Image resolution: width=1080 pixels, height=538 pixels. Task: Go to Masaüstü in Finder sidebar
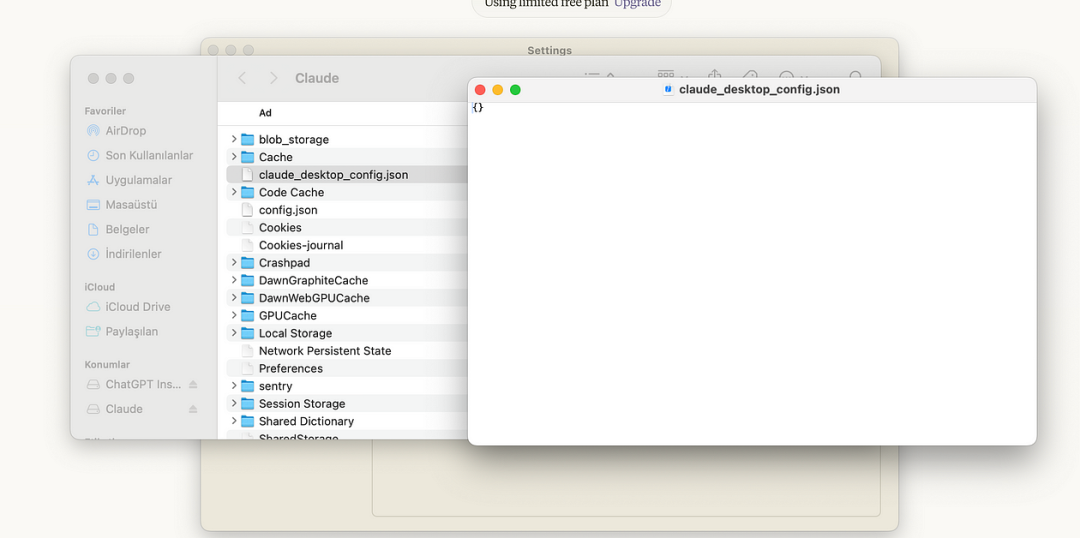pos(122,205)
